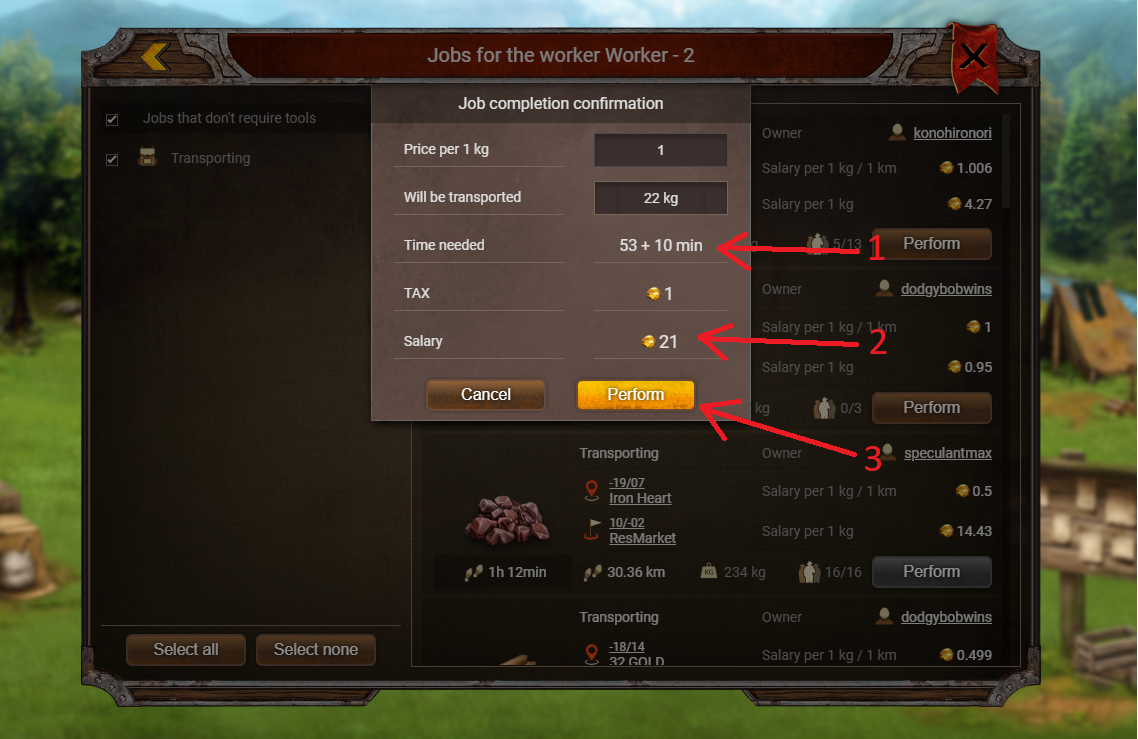Image resolution: width=1138 pixels, height=739 pixels.
Task: Open the Iron Heart location link
Action: pos(639,498)
